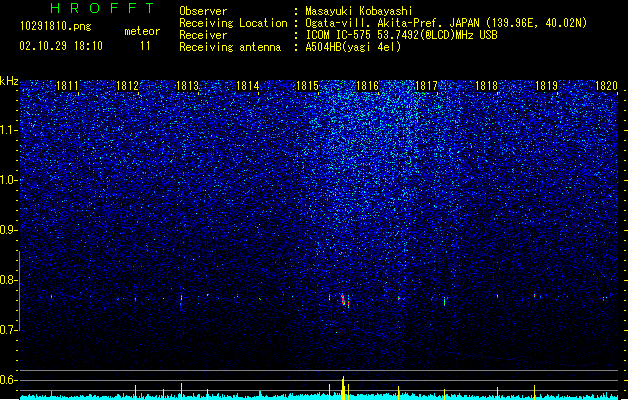The width and height of the screenshot is (629, 400).
Task: Click the observer name Masayuki Kobayashi
Action: (359, 11)
